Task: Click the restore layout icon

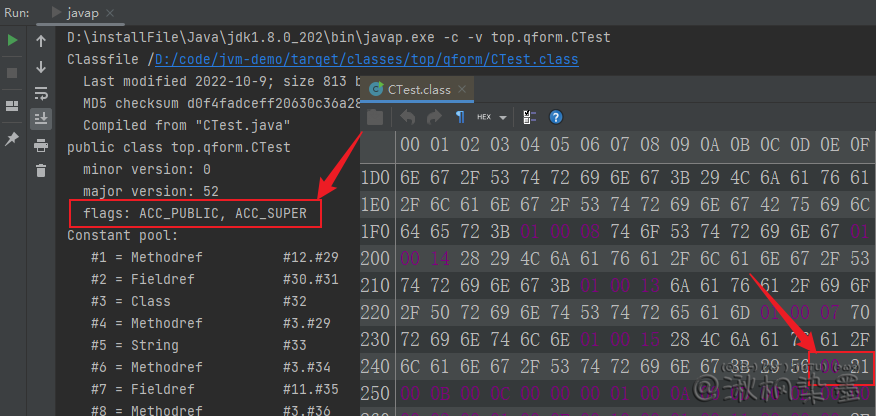Action: click(12, 105)
